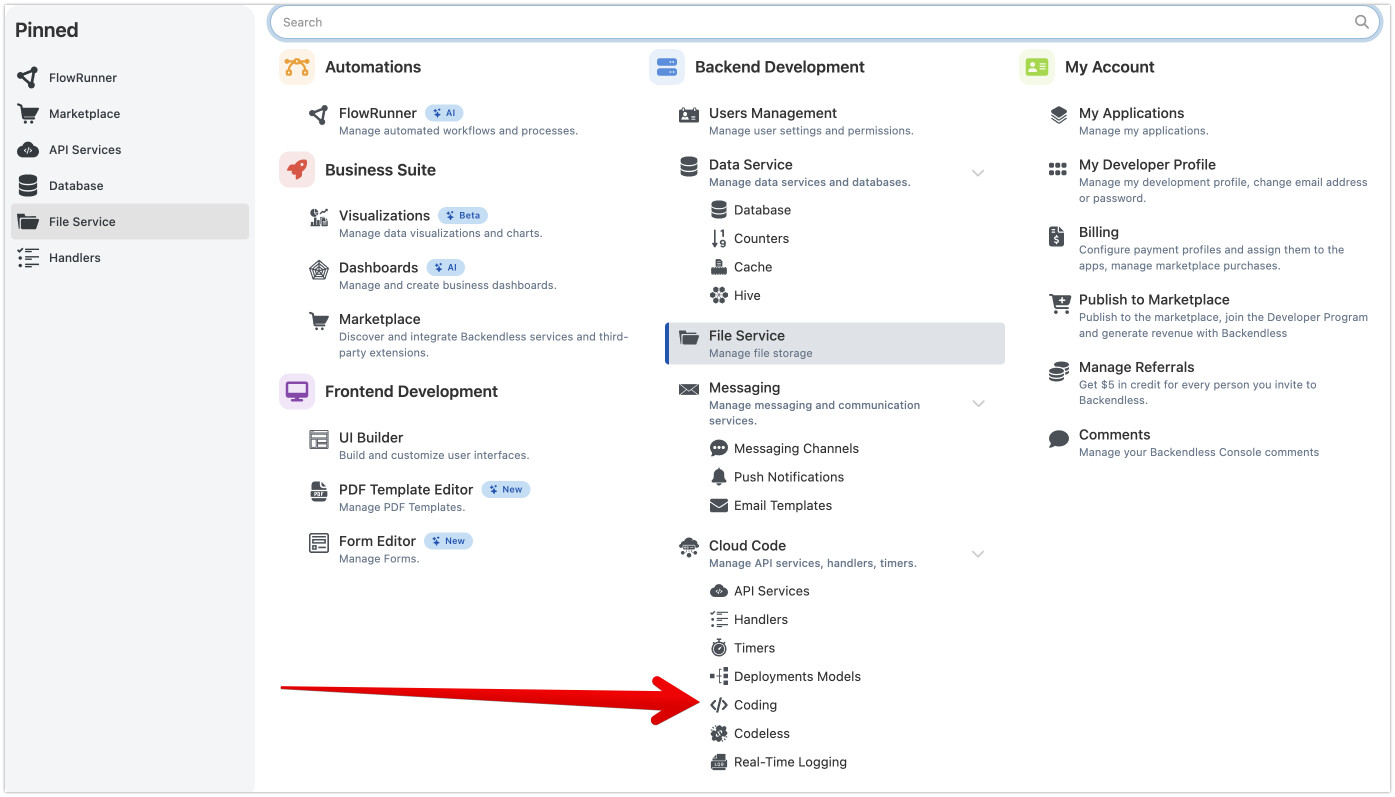The image size is (1395, 797).
Task: Open Messaging Channels item
Action: [x=796, y=449]
